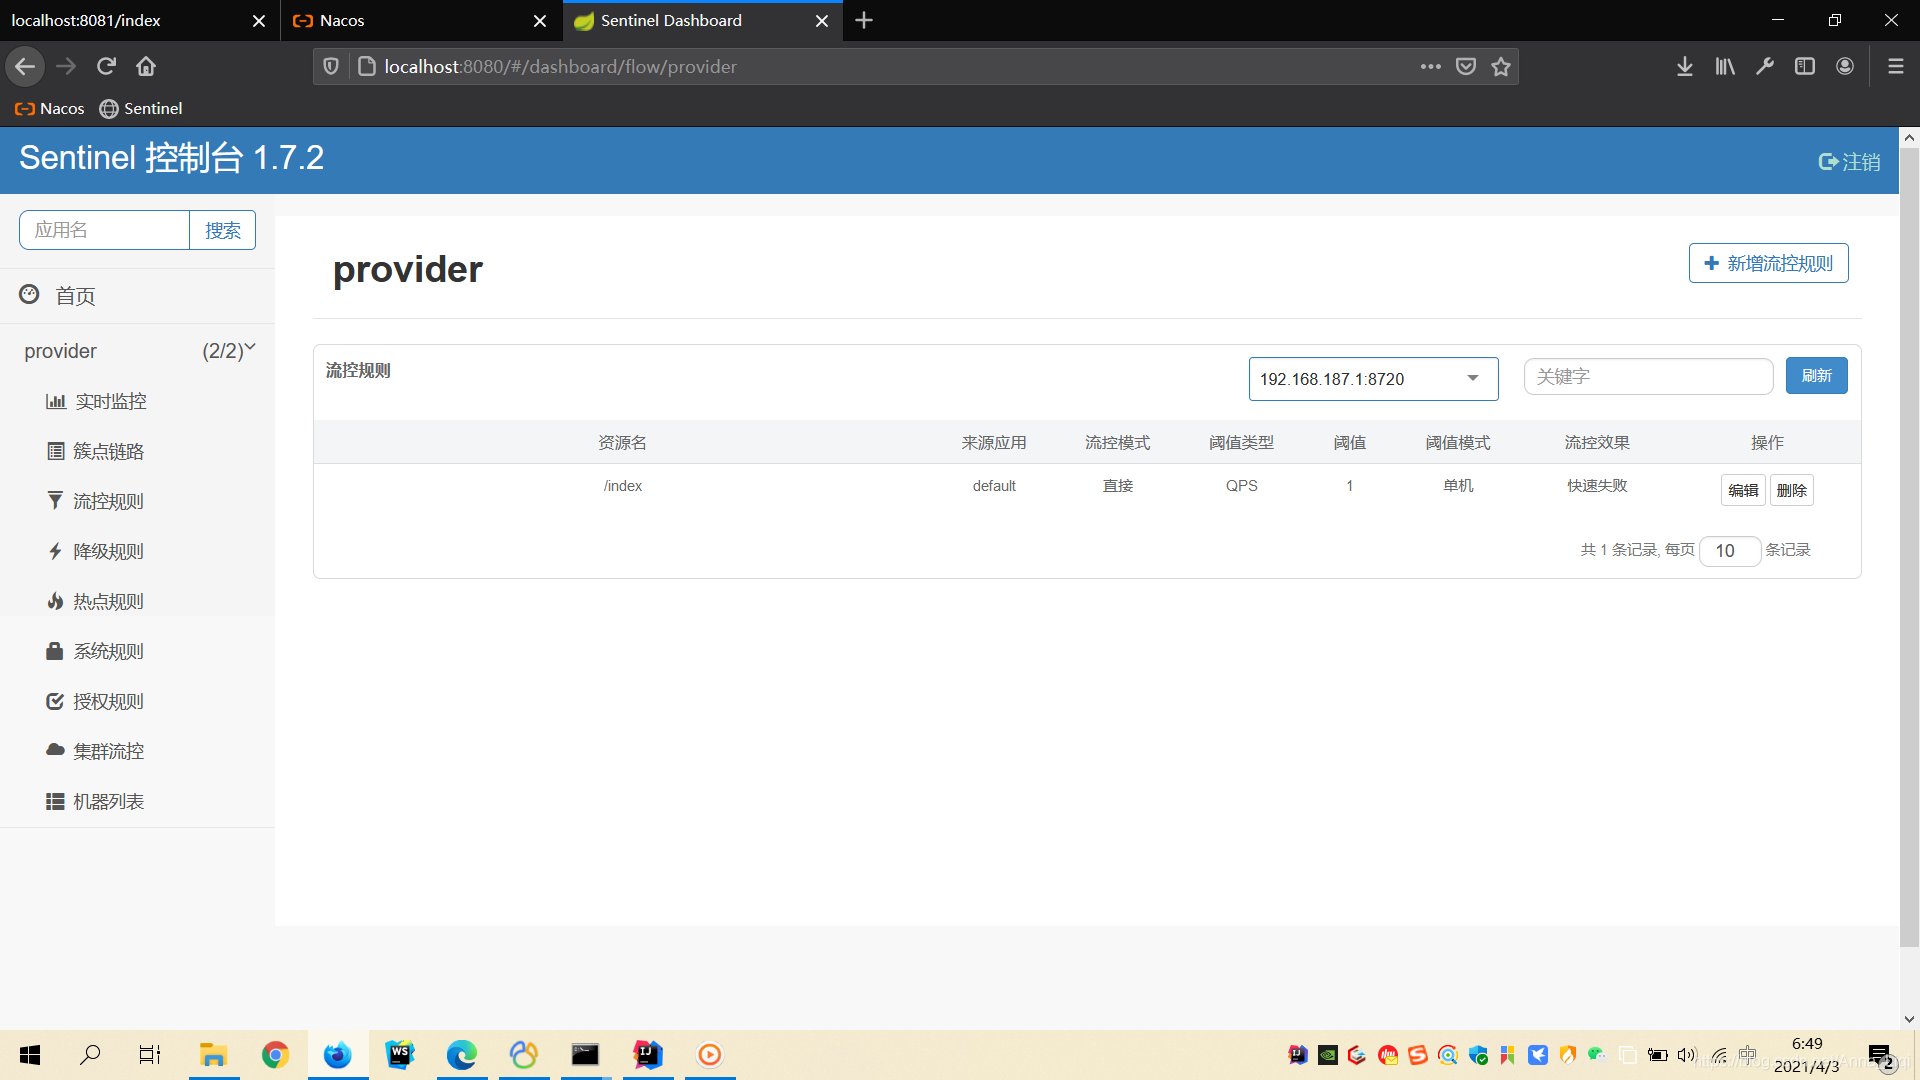The height and width of the screenshot is (1080, 1920).
Task: Click the 新增流控规则 add rule button
Action: pos(1768,263)
